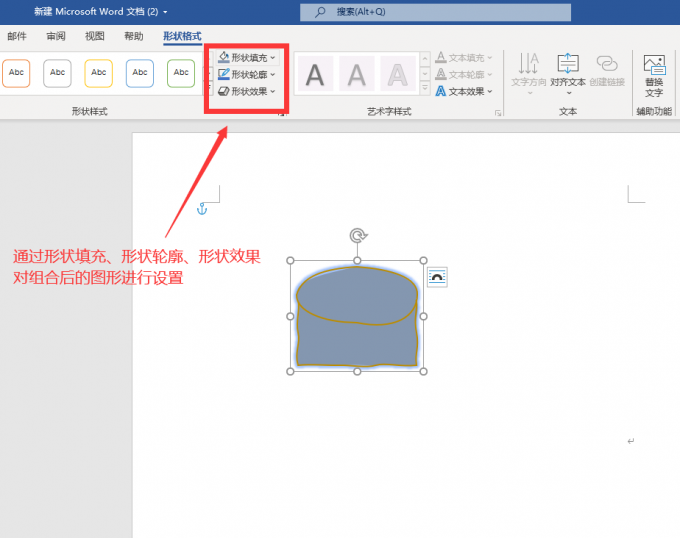Click the search magnifier icon

coord(320,12)
